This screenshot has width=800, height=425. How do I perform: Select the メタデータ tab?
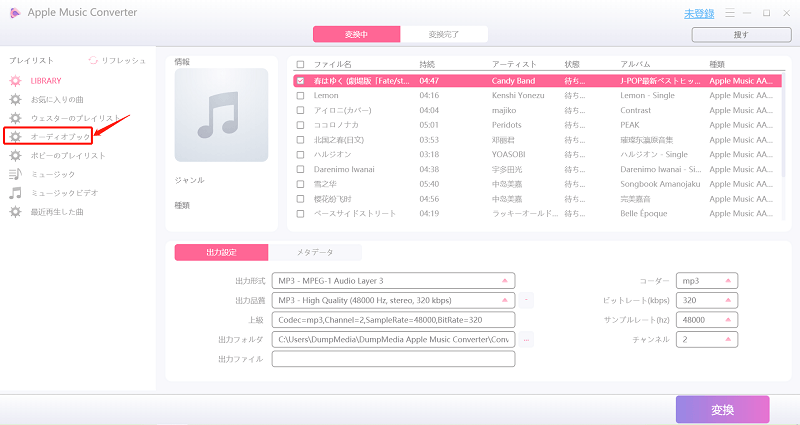(x=315, y=252)
